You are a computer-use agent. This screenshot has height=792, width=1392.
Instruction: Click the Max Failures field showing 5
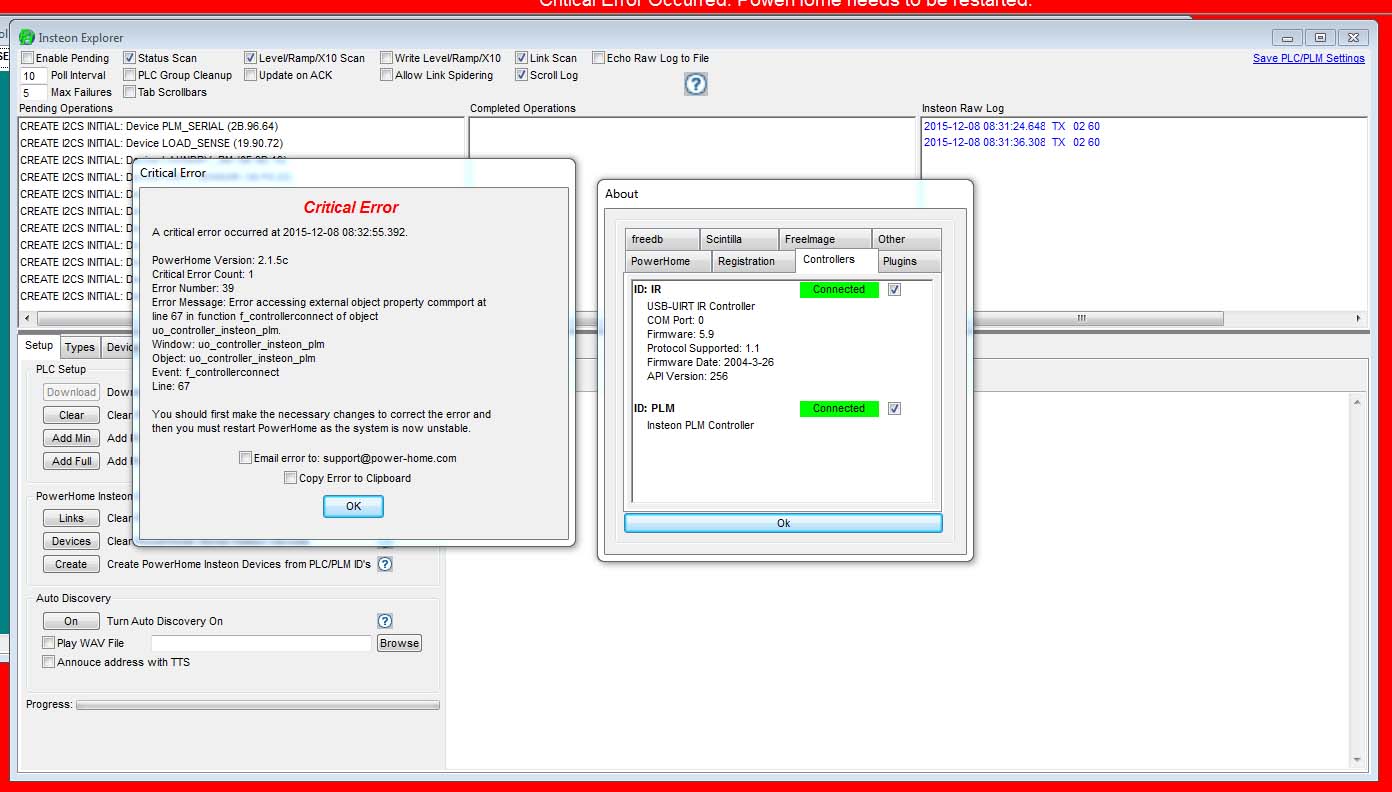pos(33,93)
